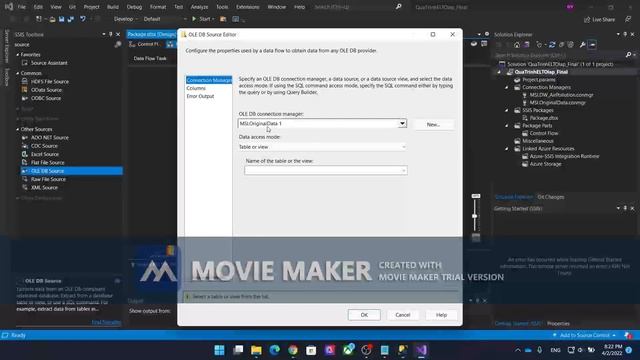Collapse the SSIS Packages tree node
Image resolution: width=640 pixels, height=360 pixels.
507,110
